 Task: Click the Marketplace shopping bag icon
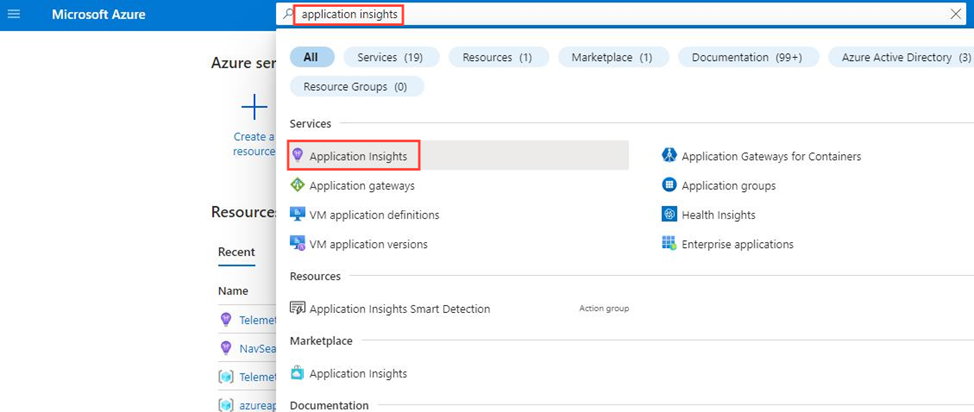tap(298, 373)
